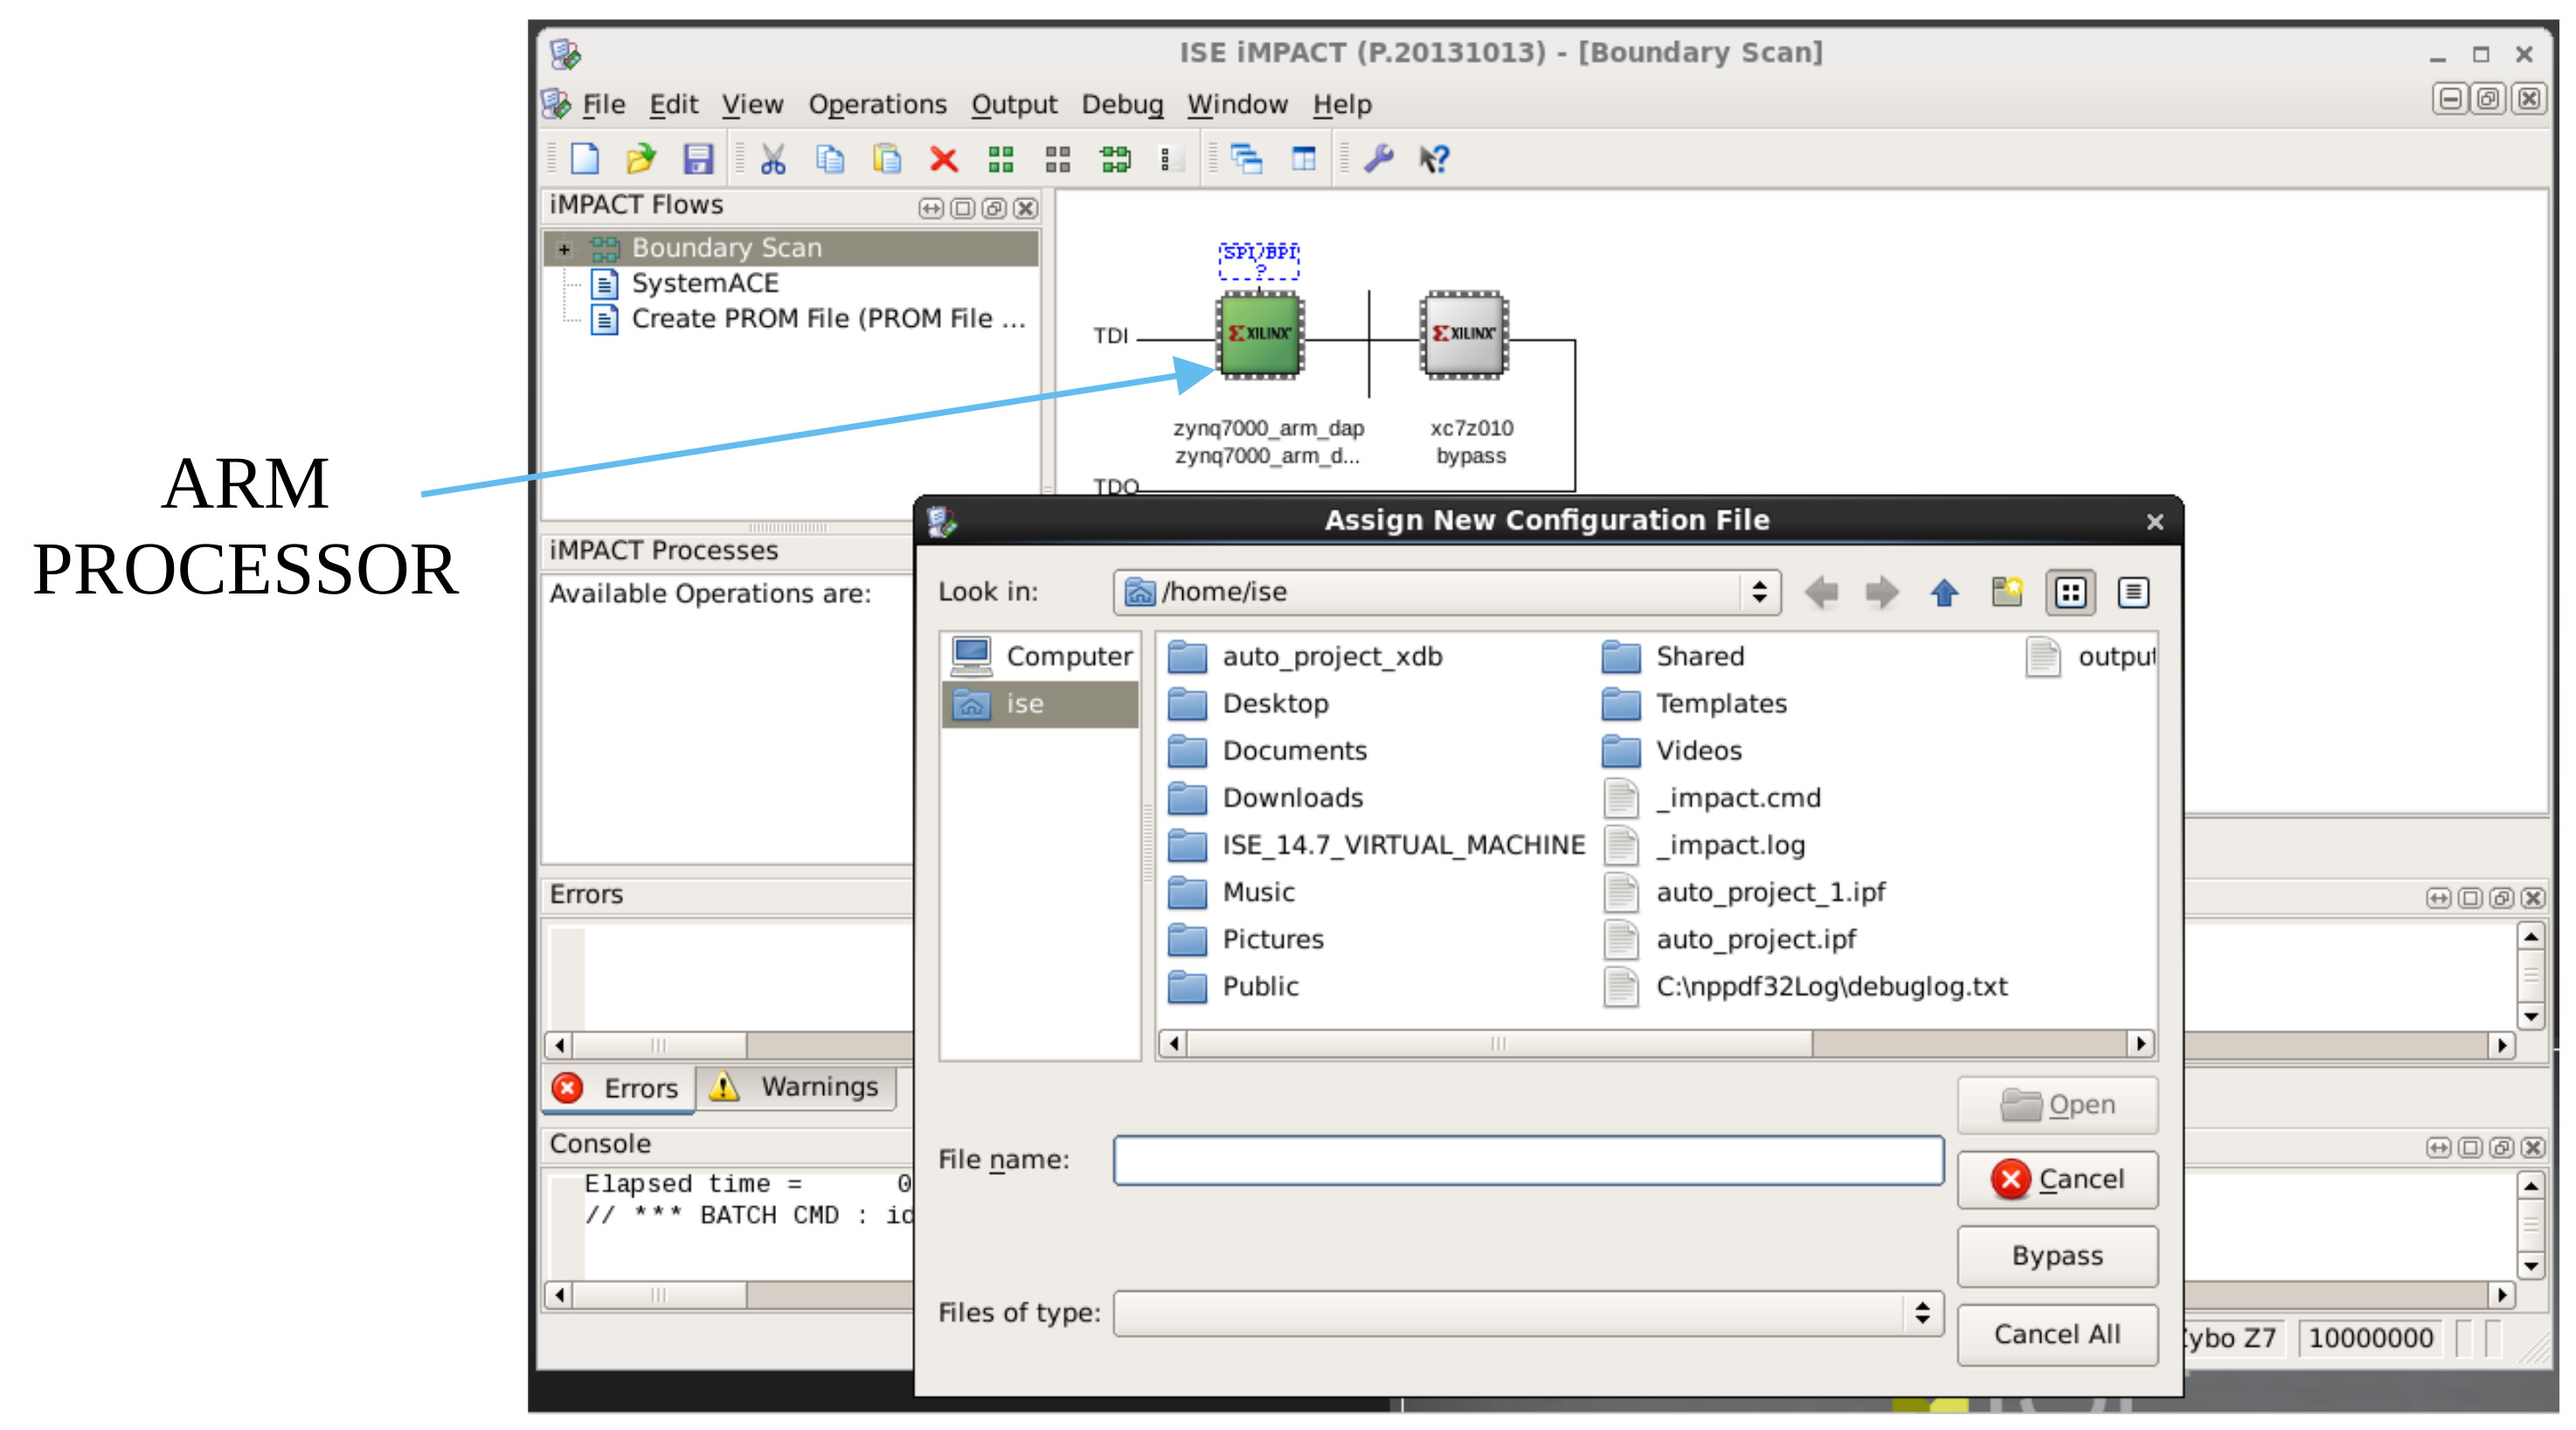This screenshot has height=1430, width=2576.
Task: Click the gray grid toolbar icon
Action: (1057, 158)
